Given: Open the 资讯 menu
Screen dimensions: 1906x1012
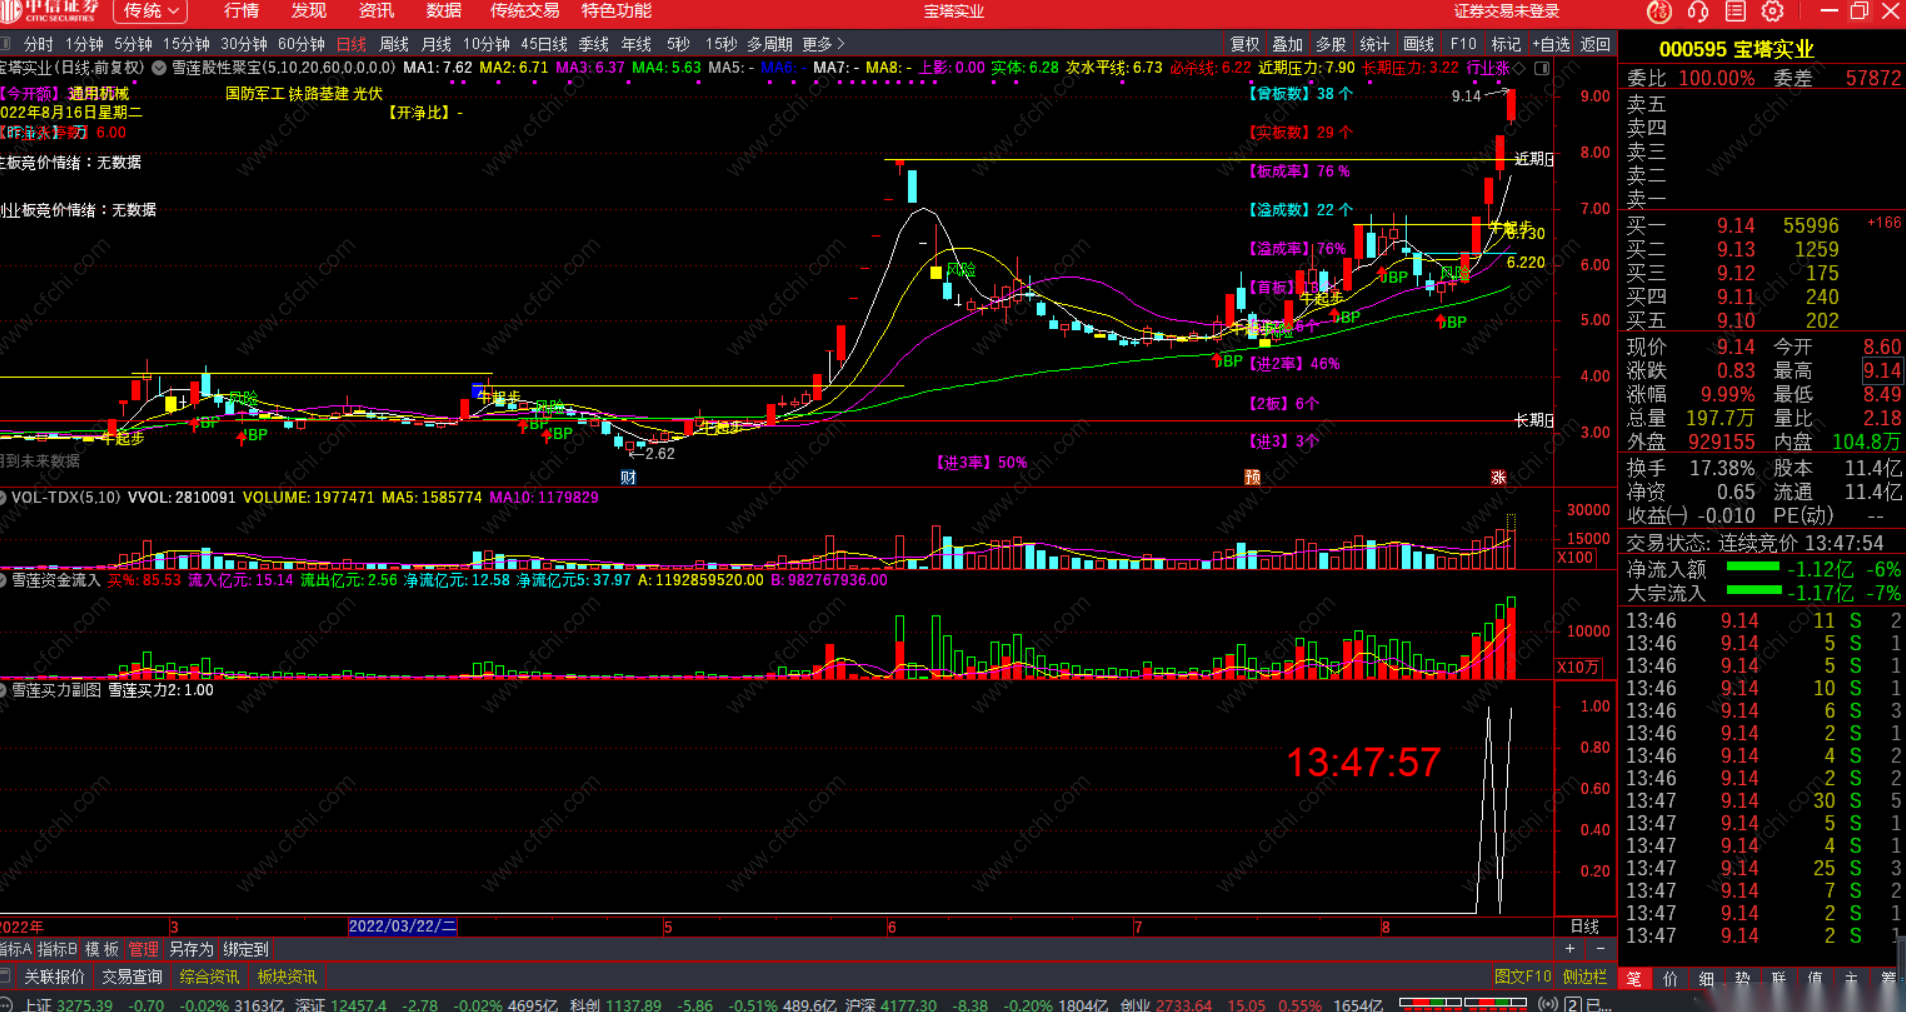Looking at the screenshot, I should 376,11.
